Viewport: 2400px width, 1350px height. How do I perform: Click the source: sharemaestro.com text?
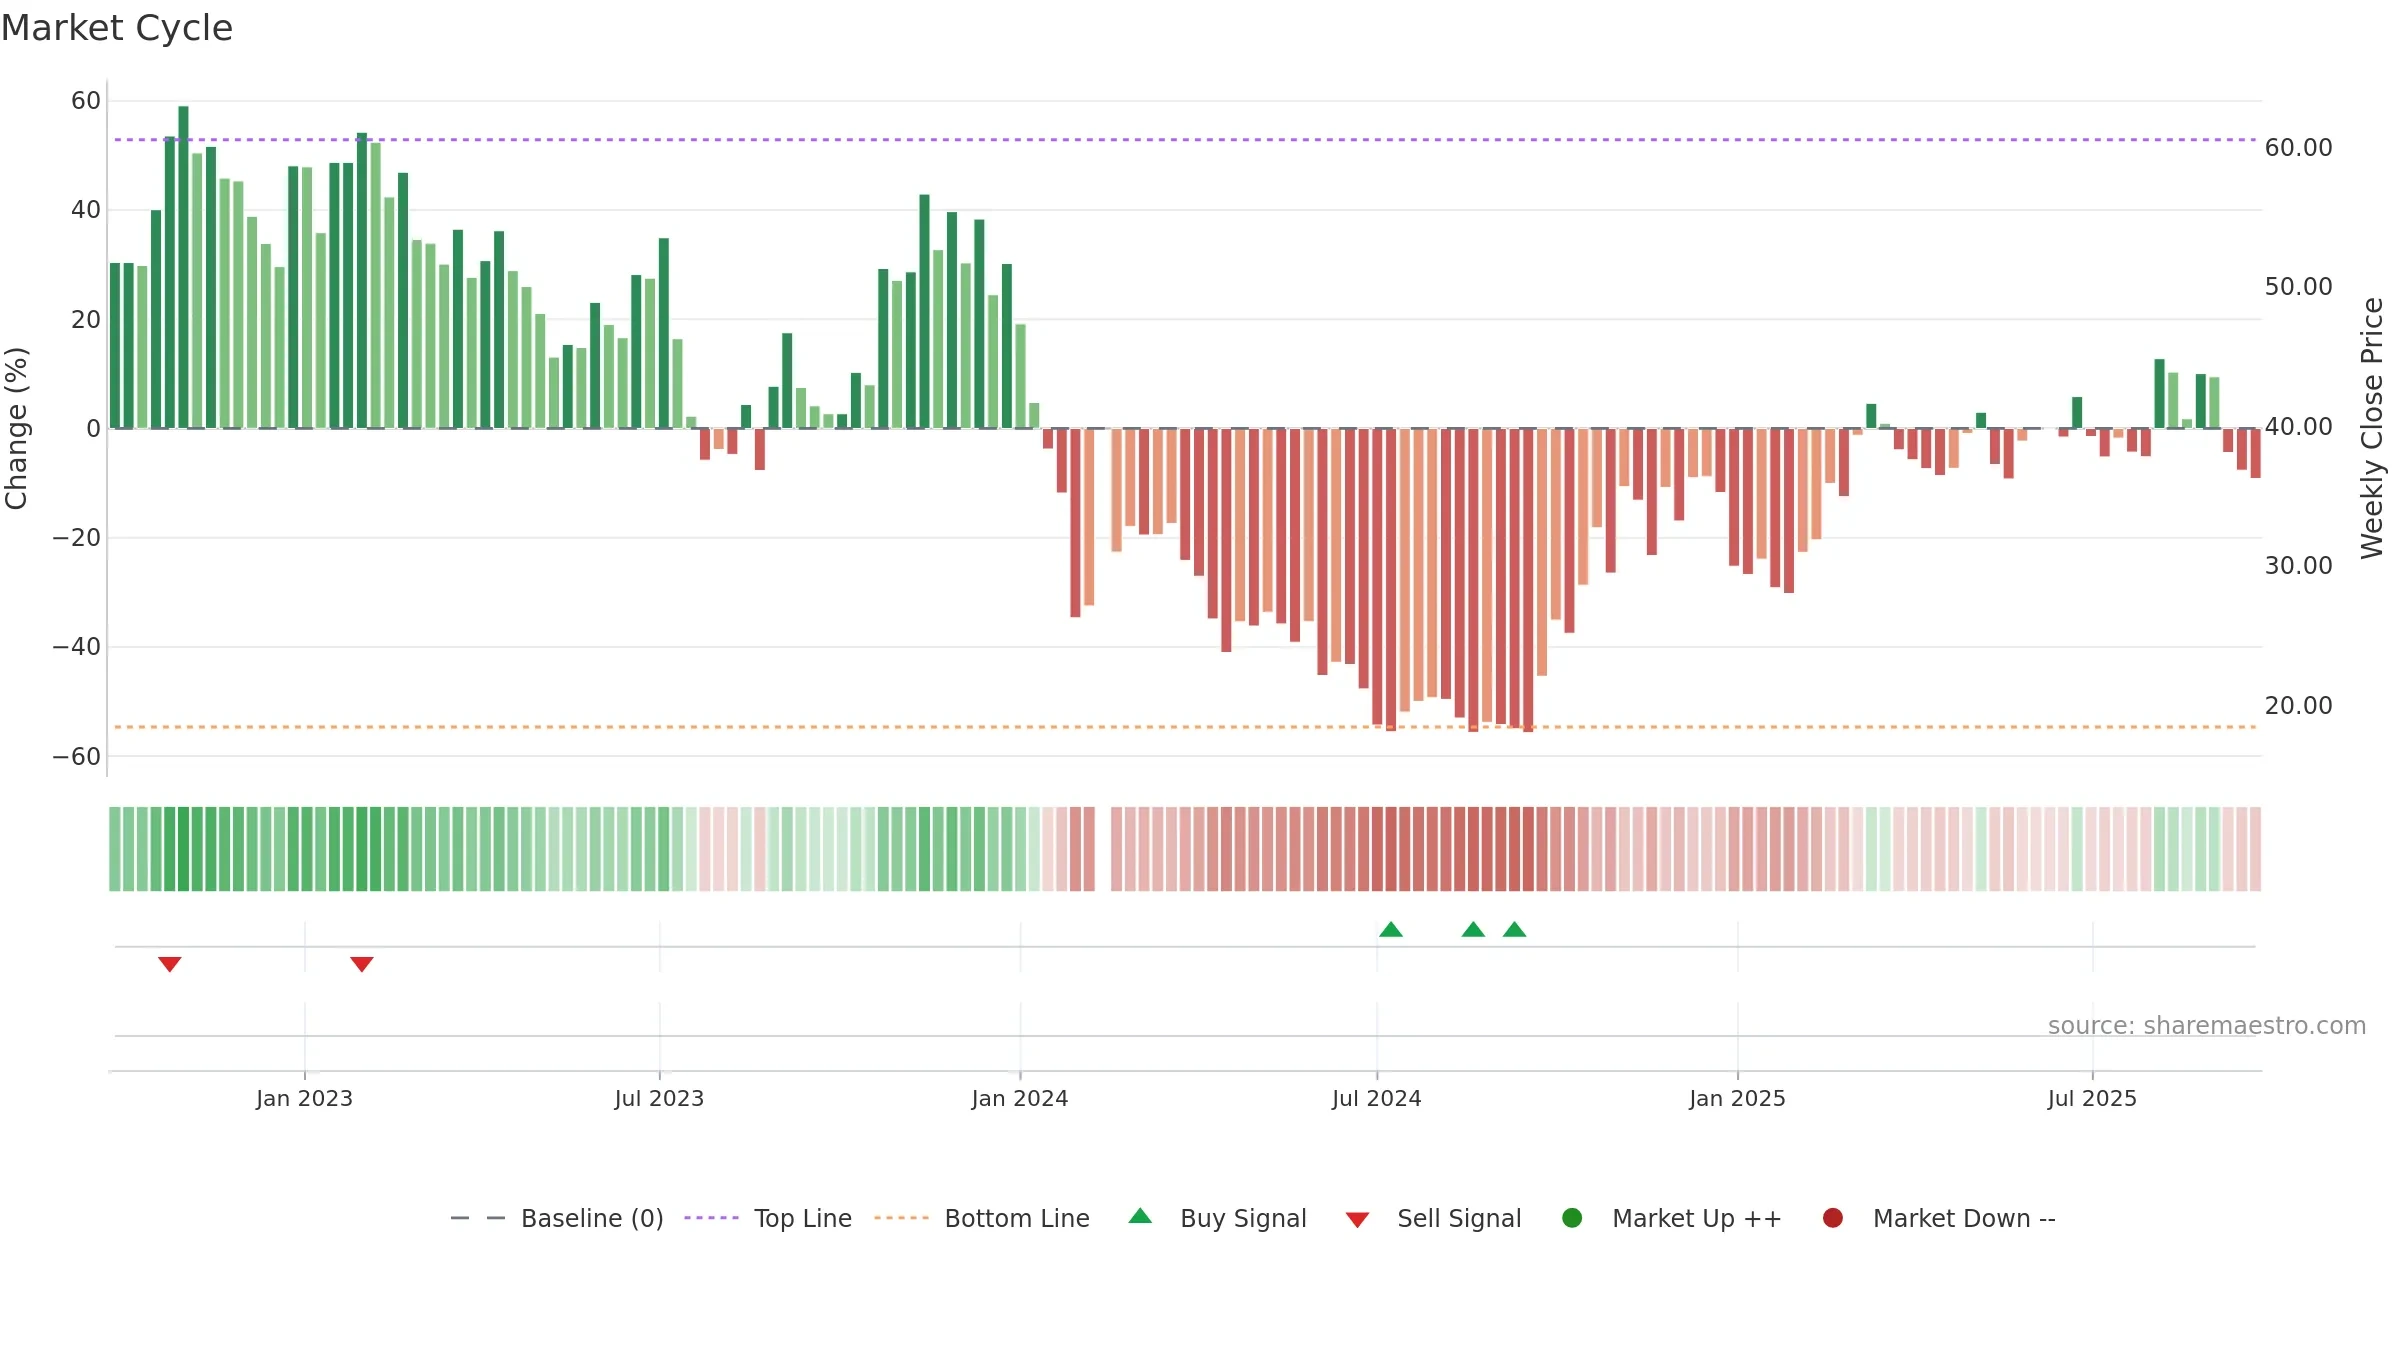click(x=2207, y=1026)
